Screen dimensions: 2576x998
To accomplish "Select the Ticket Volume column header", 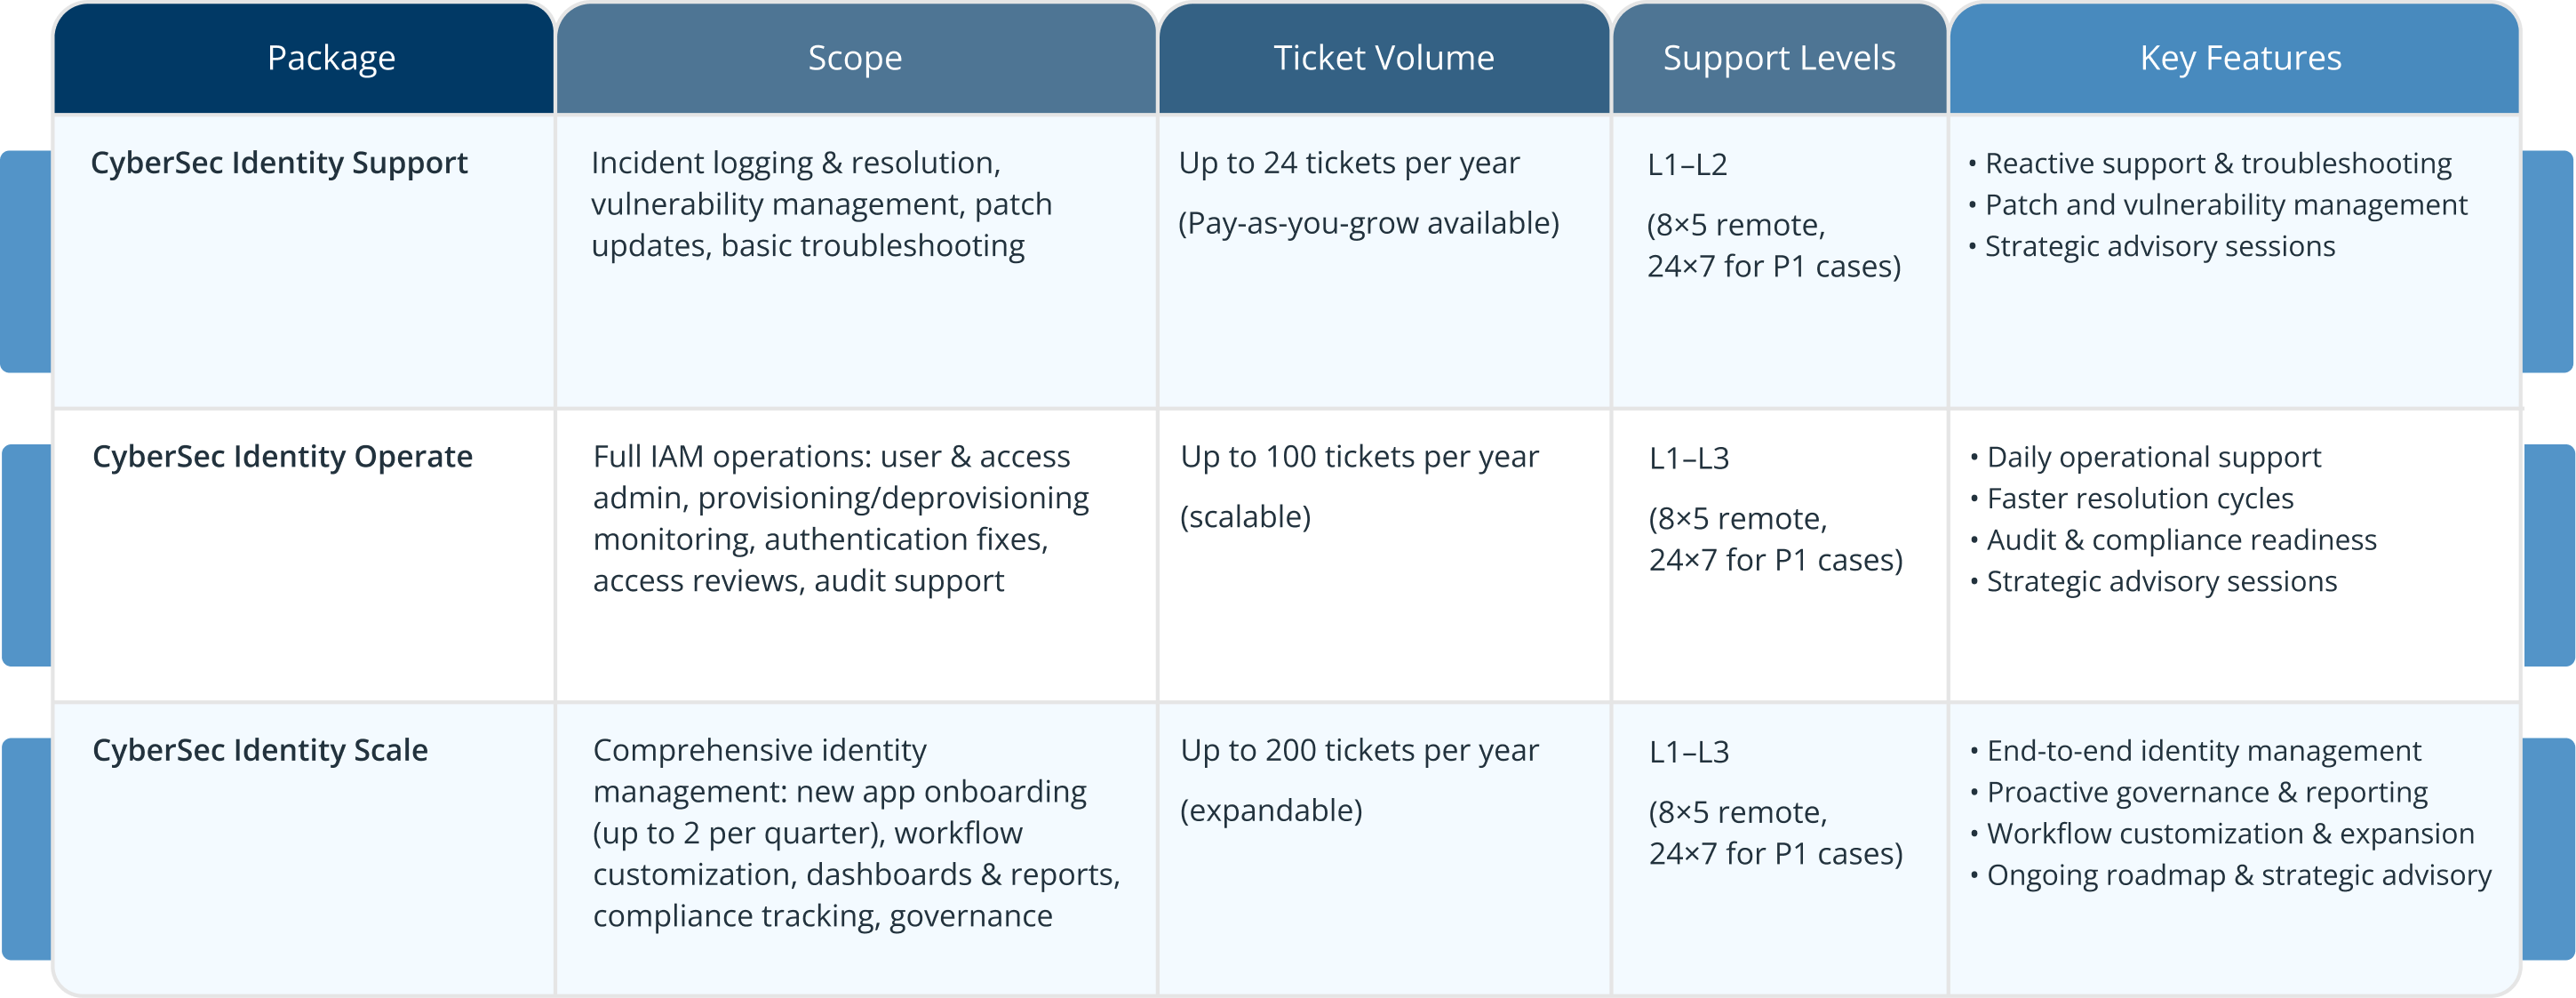I will (x=1384, y=58).
